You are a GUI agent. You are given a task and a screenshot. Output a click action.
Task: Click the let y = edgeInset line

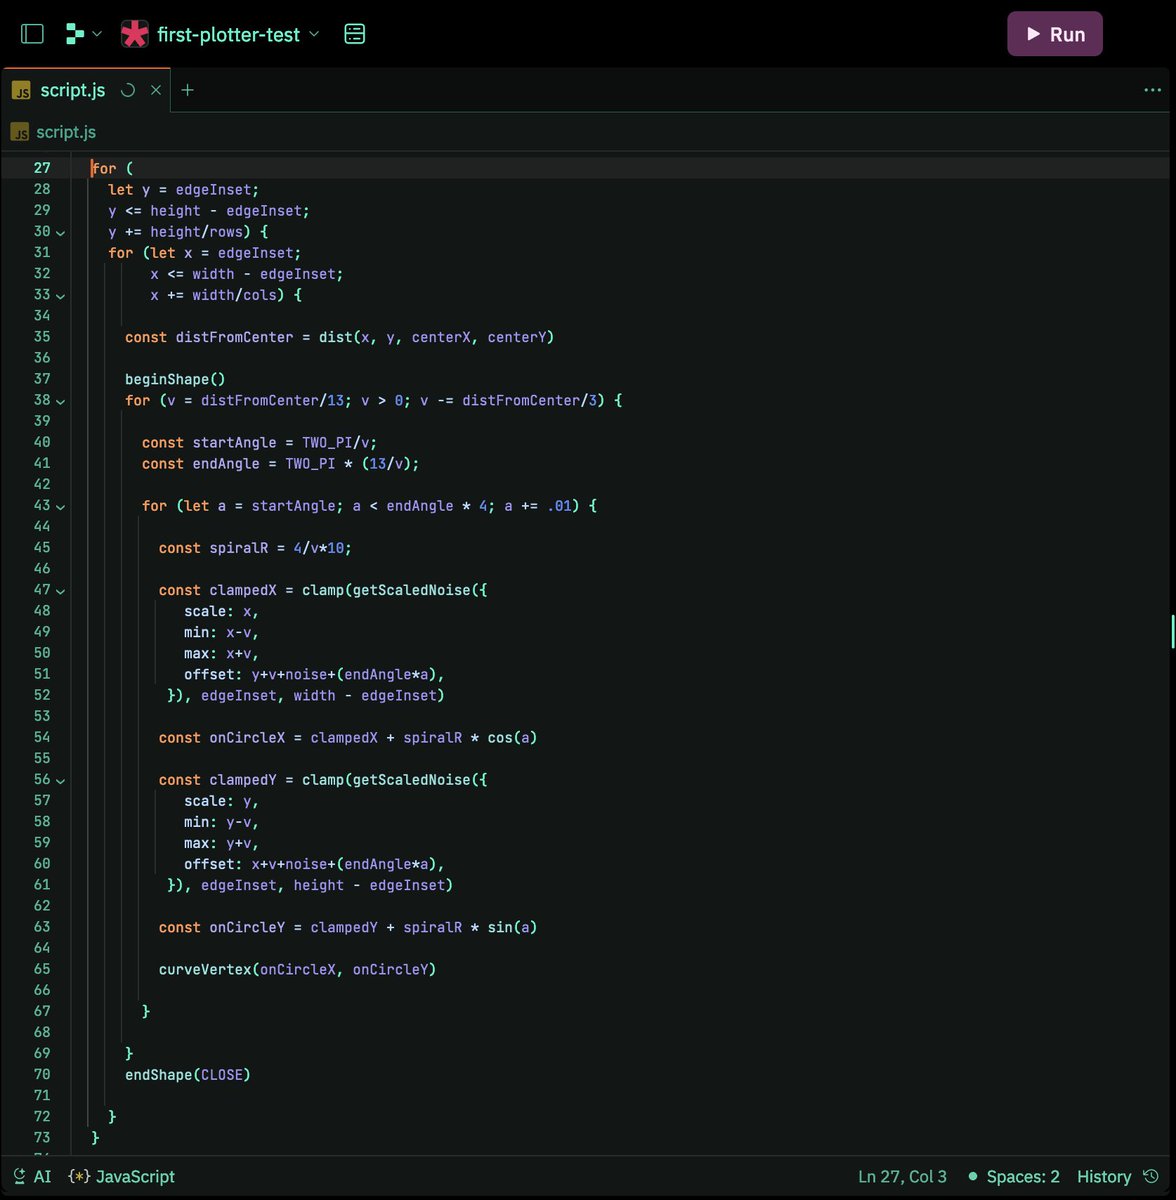183,190
